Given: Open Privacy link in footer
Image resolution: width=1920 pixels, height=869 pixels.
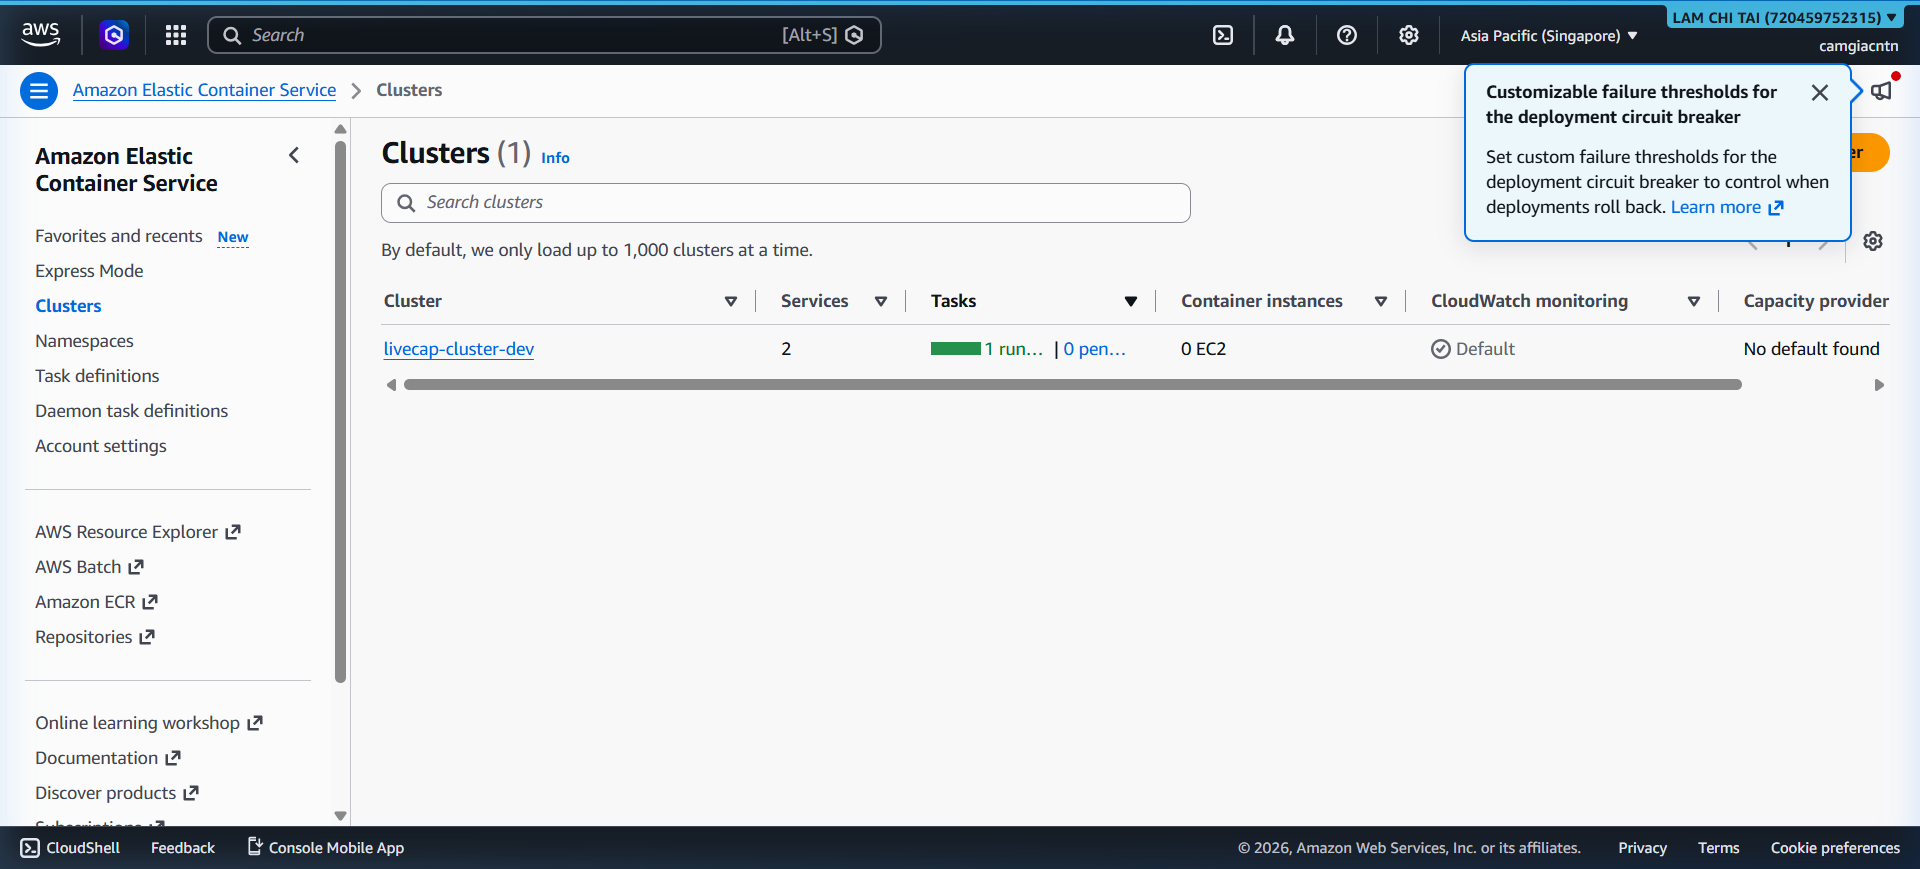Looking at the screenshot, I should tap(1642, 848).
